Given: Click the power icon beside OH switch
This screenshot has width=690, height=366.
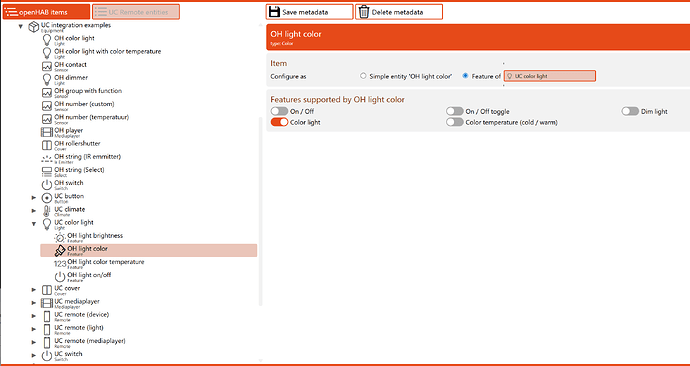Looking at the screenshot, I should (x=47, y=185).
